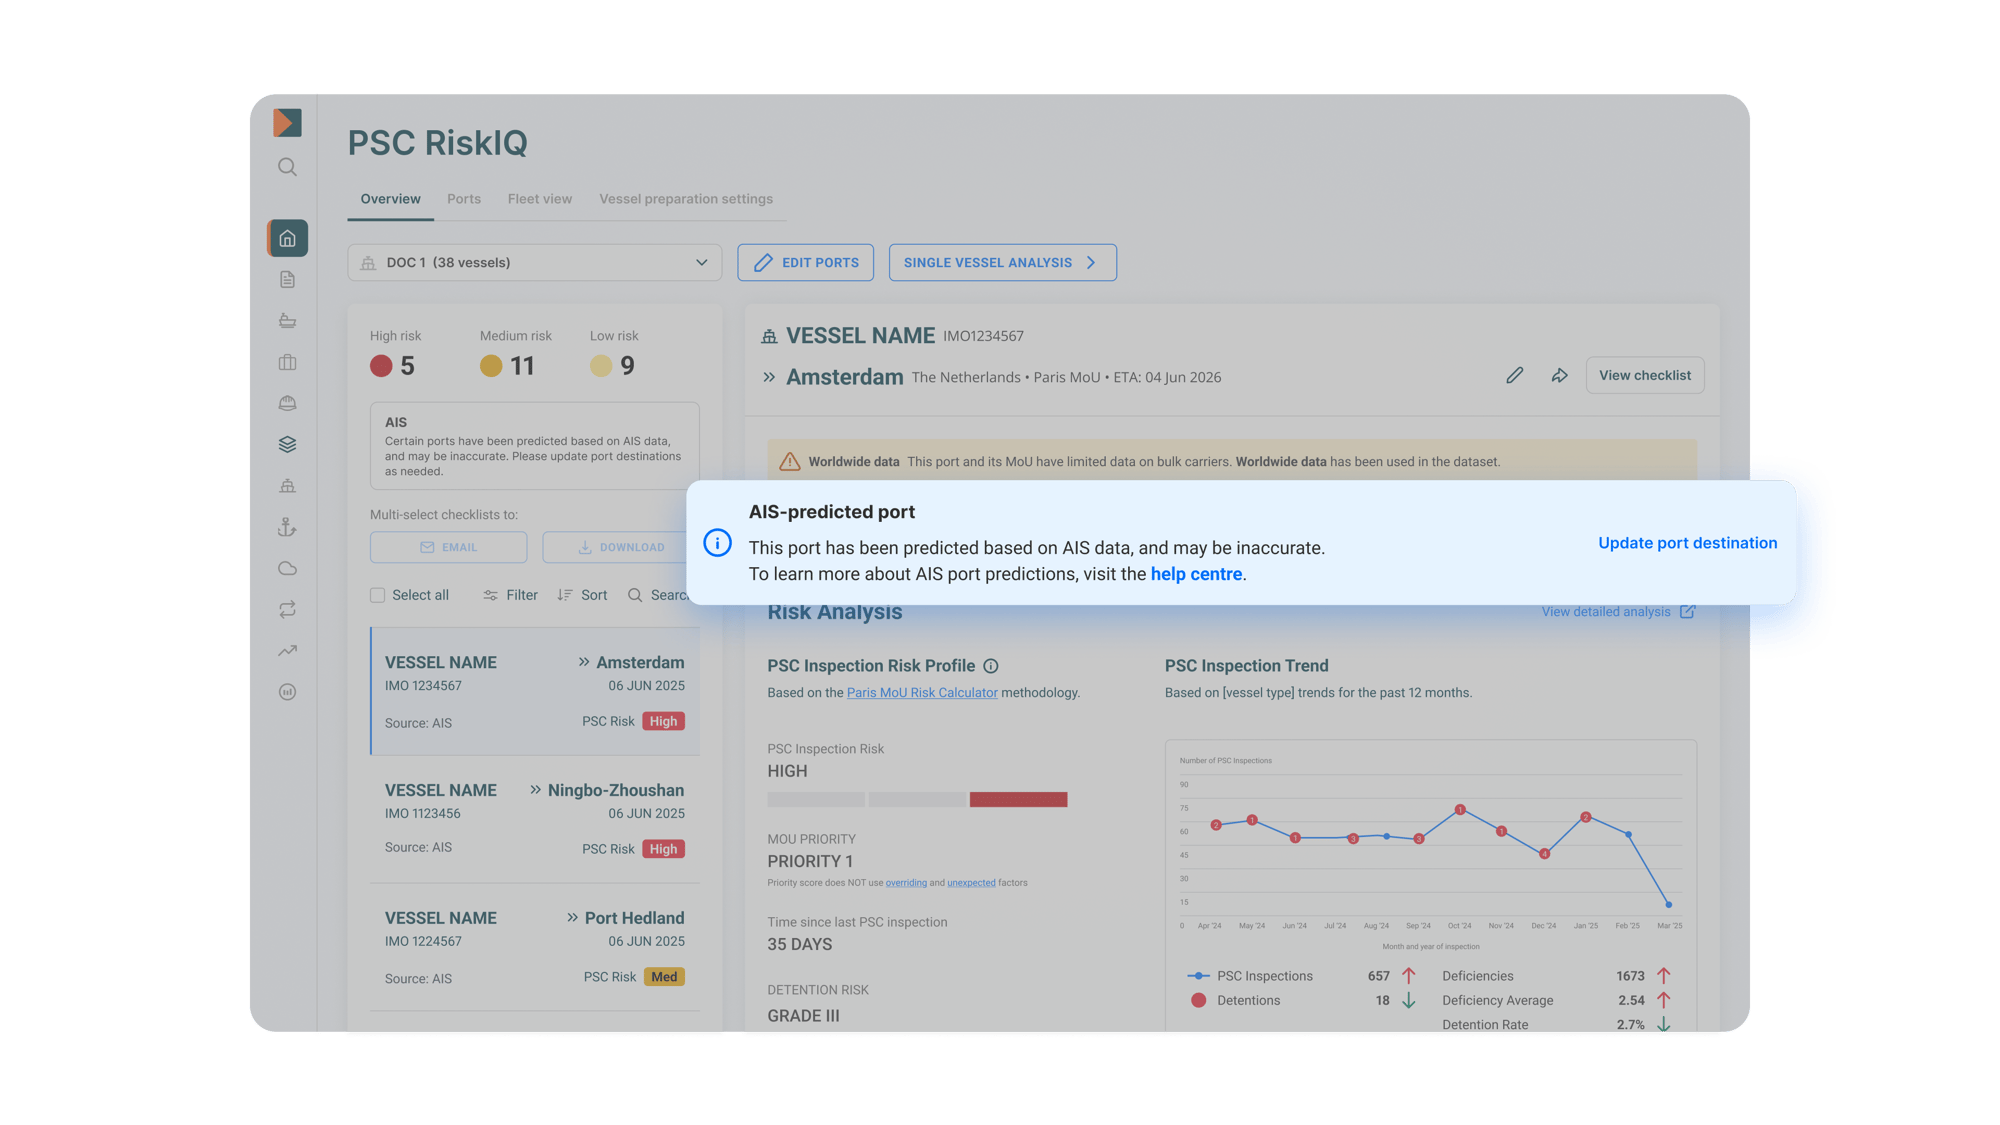2000x1125 pixels.
Task: Click the EDIT PORTS button
Action: click(x=806, y=263)
